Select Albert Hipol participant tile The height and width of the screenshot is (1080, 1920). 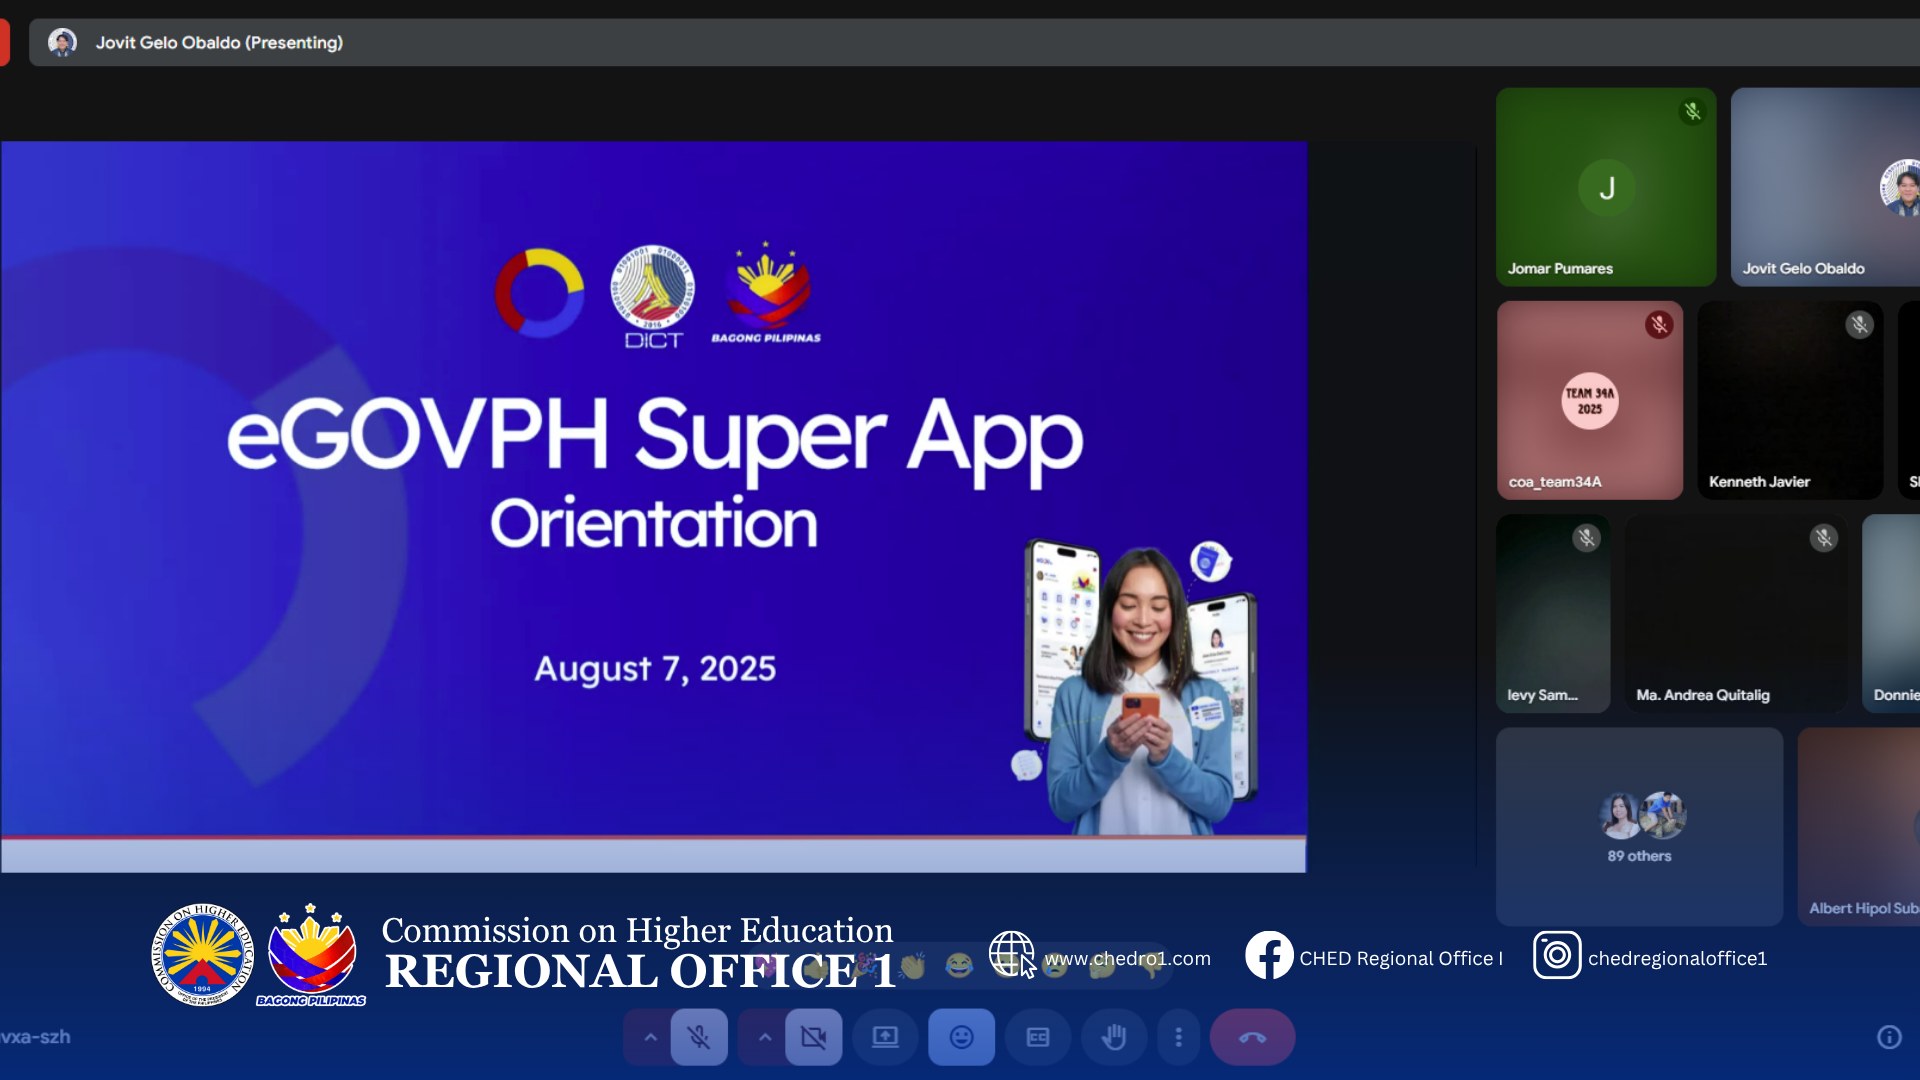[x=1858, y=826]
